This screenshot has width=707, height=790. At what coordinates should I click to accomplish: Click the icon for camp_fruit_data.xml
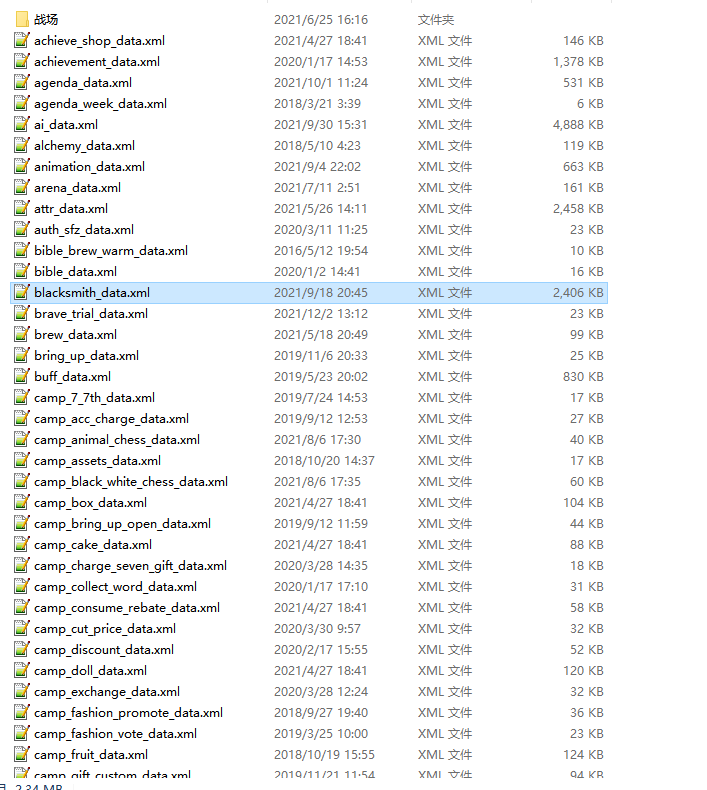pyautogui.click(x=22, y=755)
